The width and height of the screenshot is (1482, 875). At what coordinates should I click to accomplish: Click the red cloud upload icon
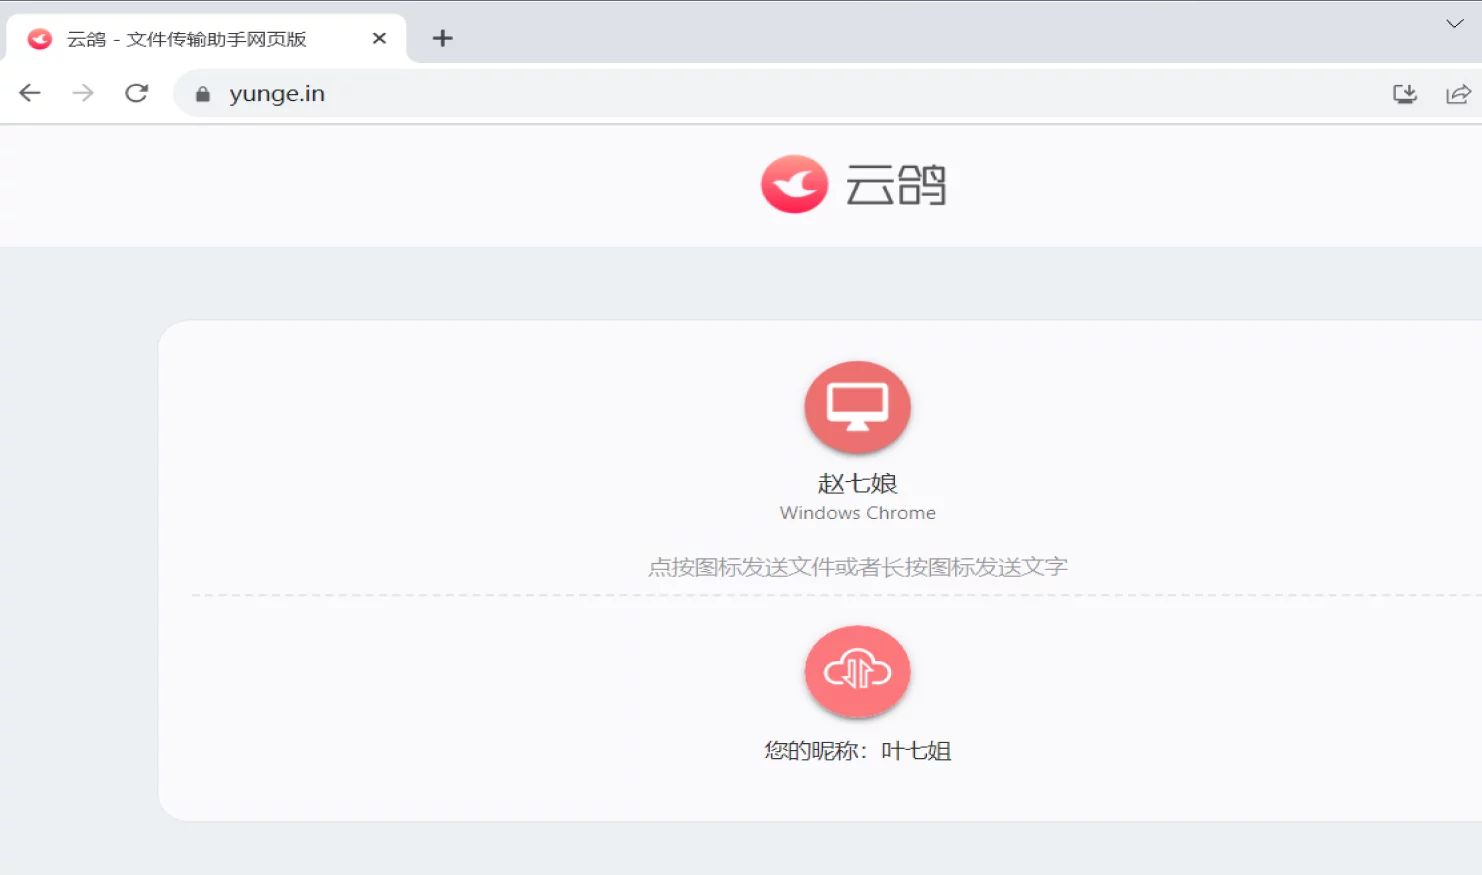tap(857, 671)
